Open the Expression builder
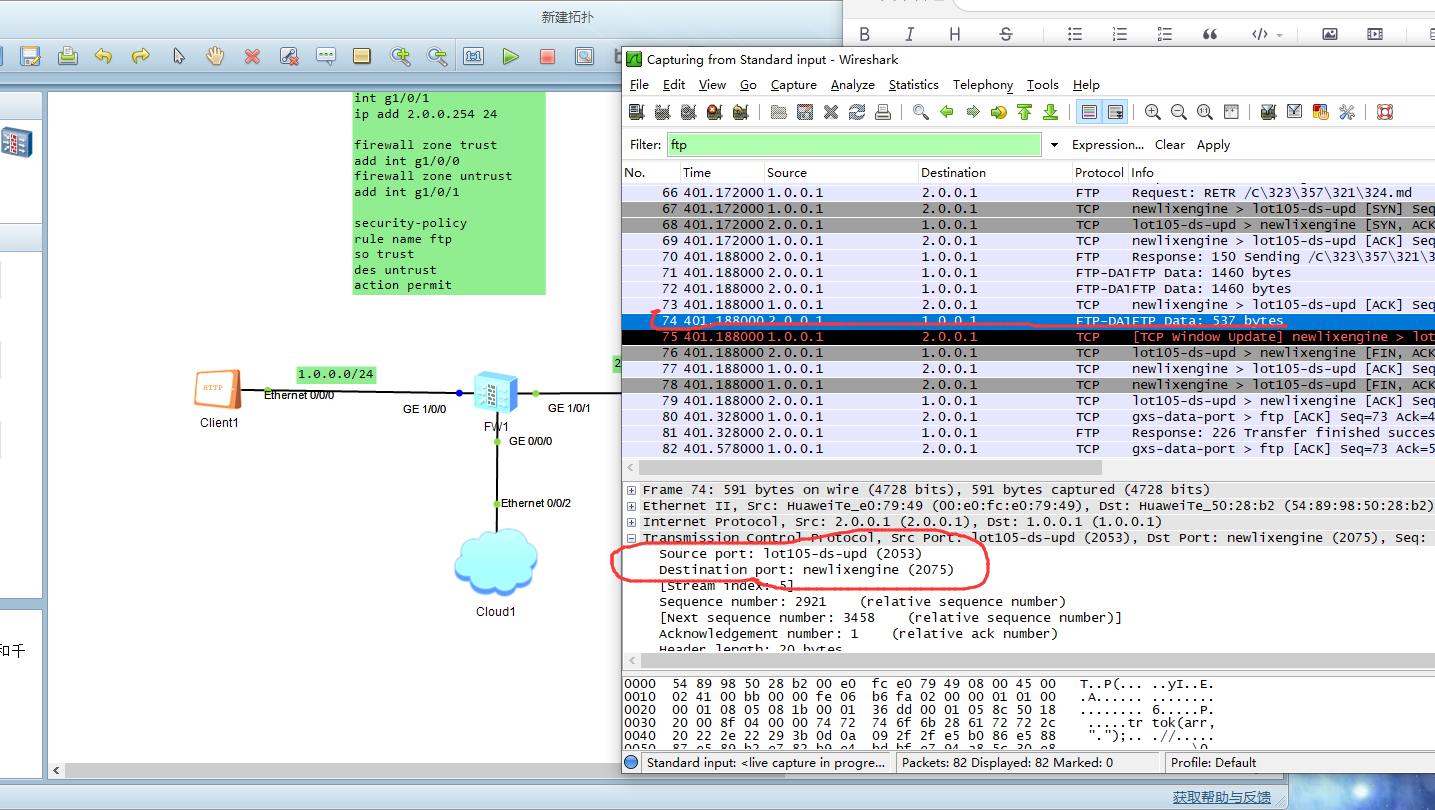This screenshot has width=1435, height=810. pos(1107,144)
